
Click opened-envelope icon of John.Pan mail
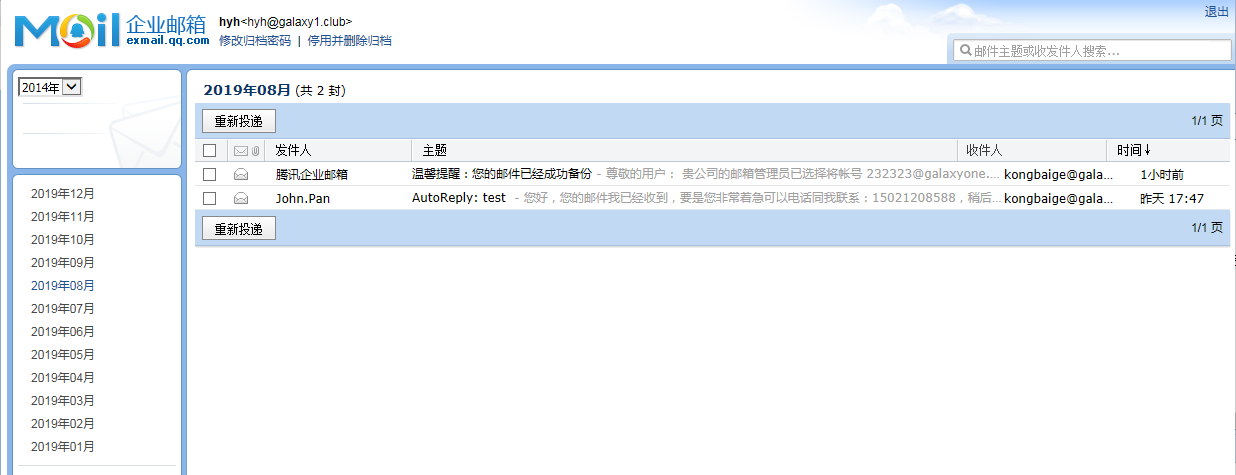pyautogui.click(x=241, y=198)
